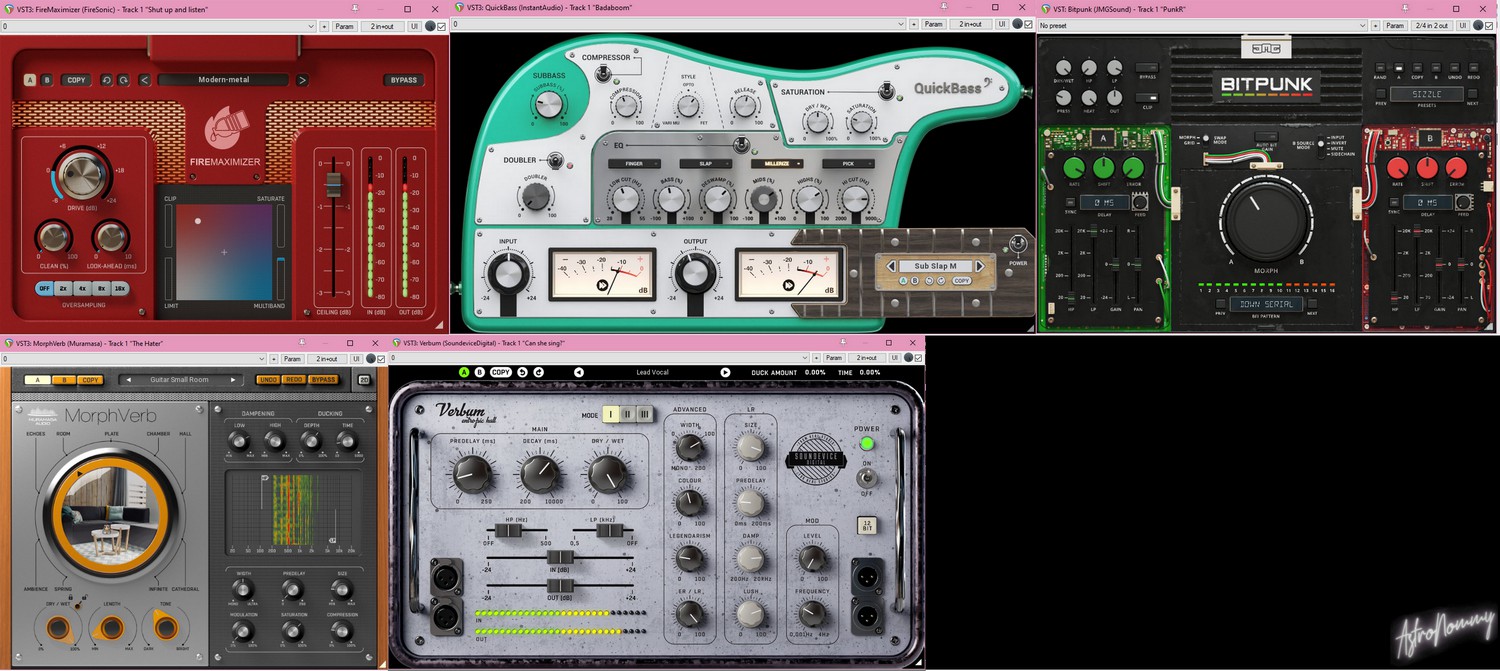This screenshot has width=1500, height=671.
Task: Click the SIZZLE preset display in Bitpunk
Action: 1426,94
